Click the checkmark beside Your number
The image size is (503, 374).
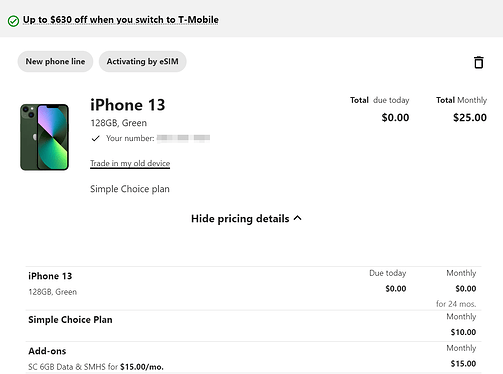(x=96, y=138)
